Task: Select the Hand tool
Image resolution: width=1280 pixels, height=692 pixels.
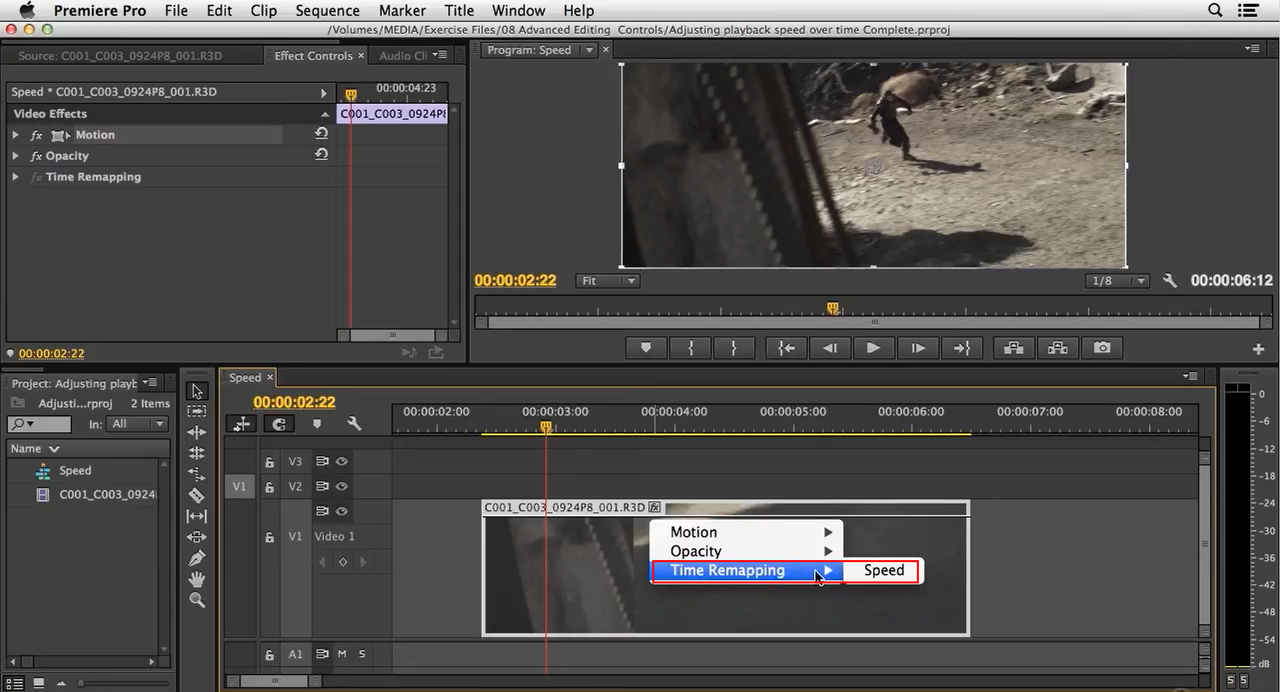Action: [x=197, y=579]
